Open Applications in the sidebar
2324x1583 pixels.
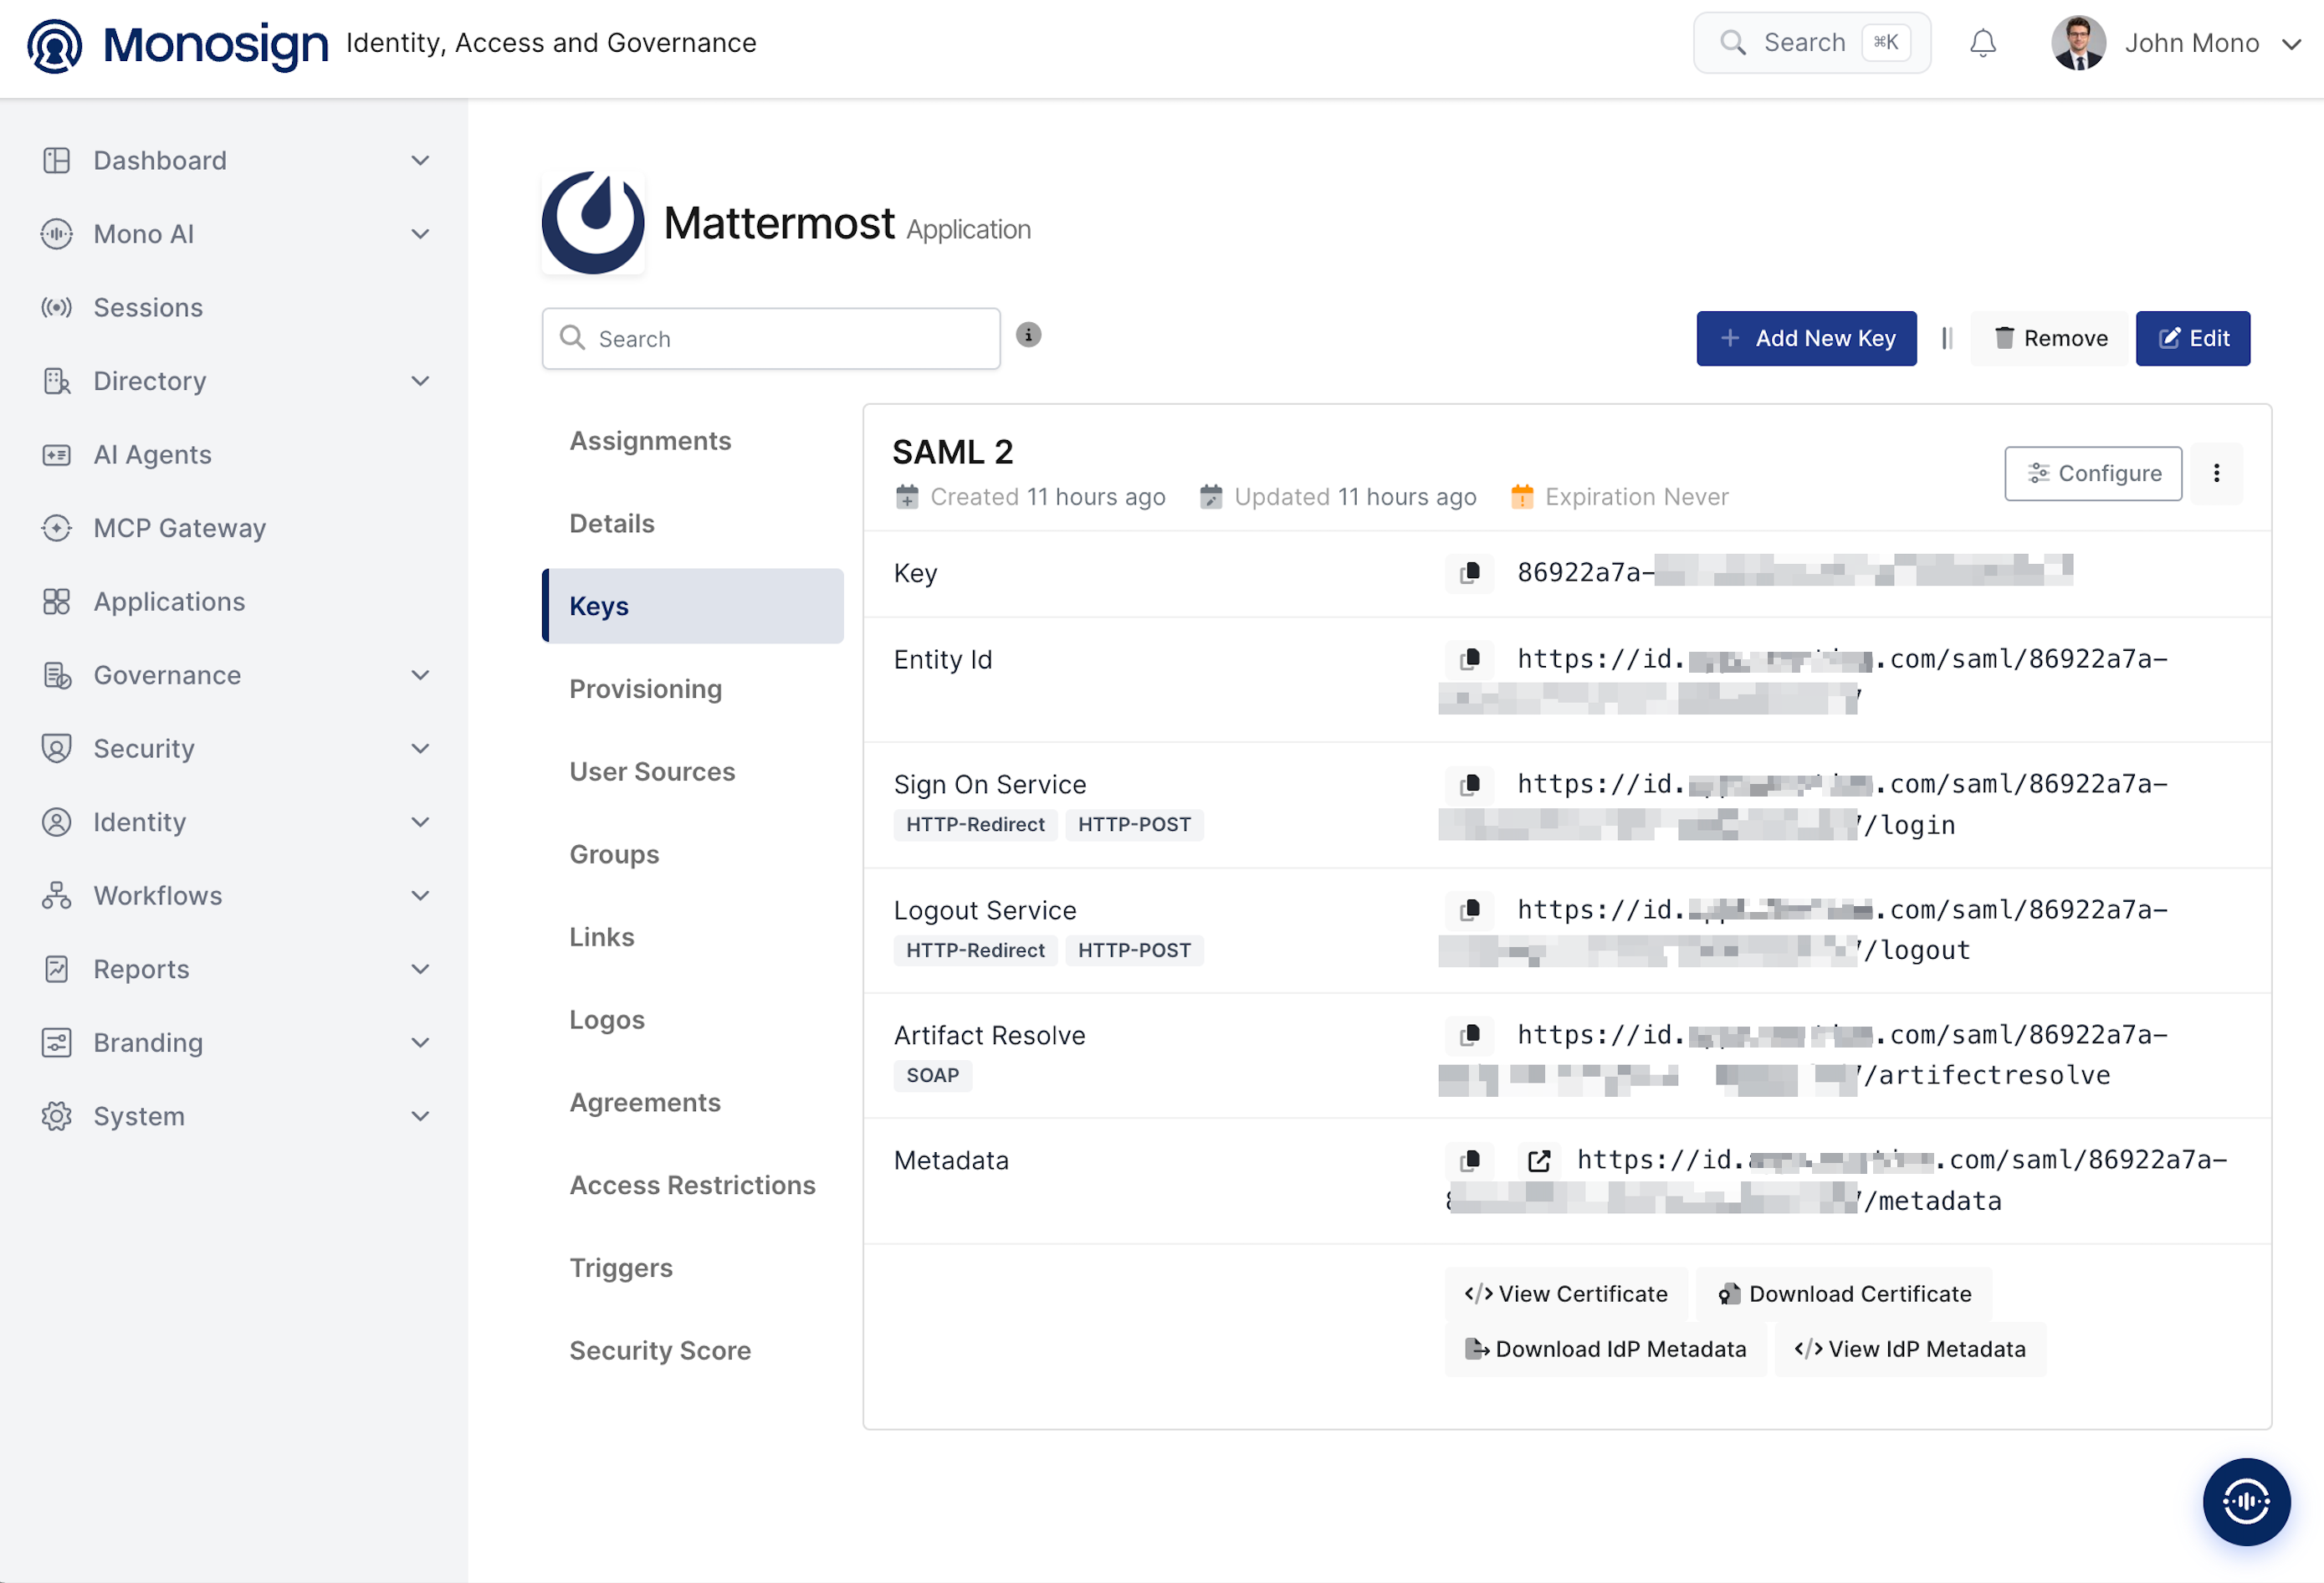click(169, 601)
